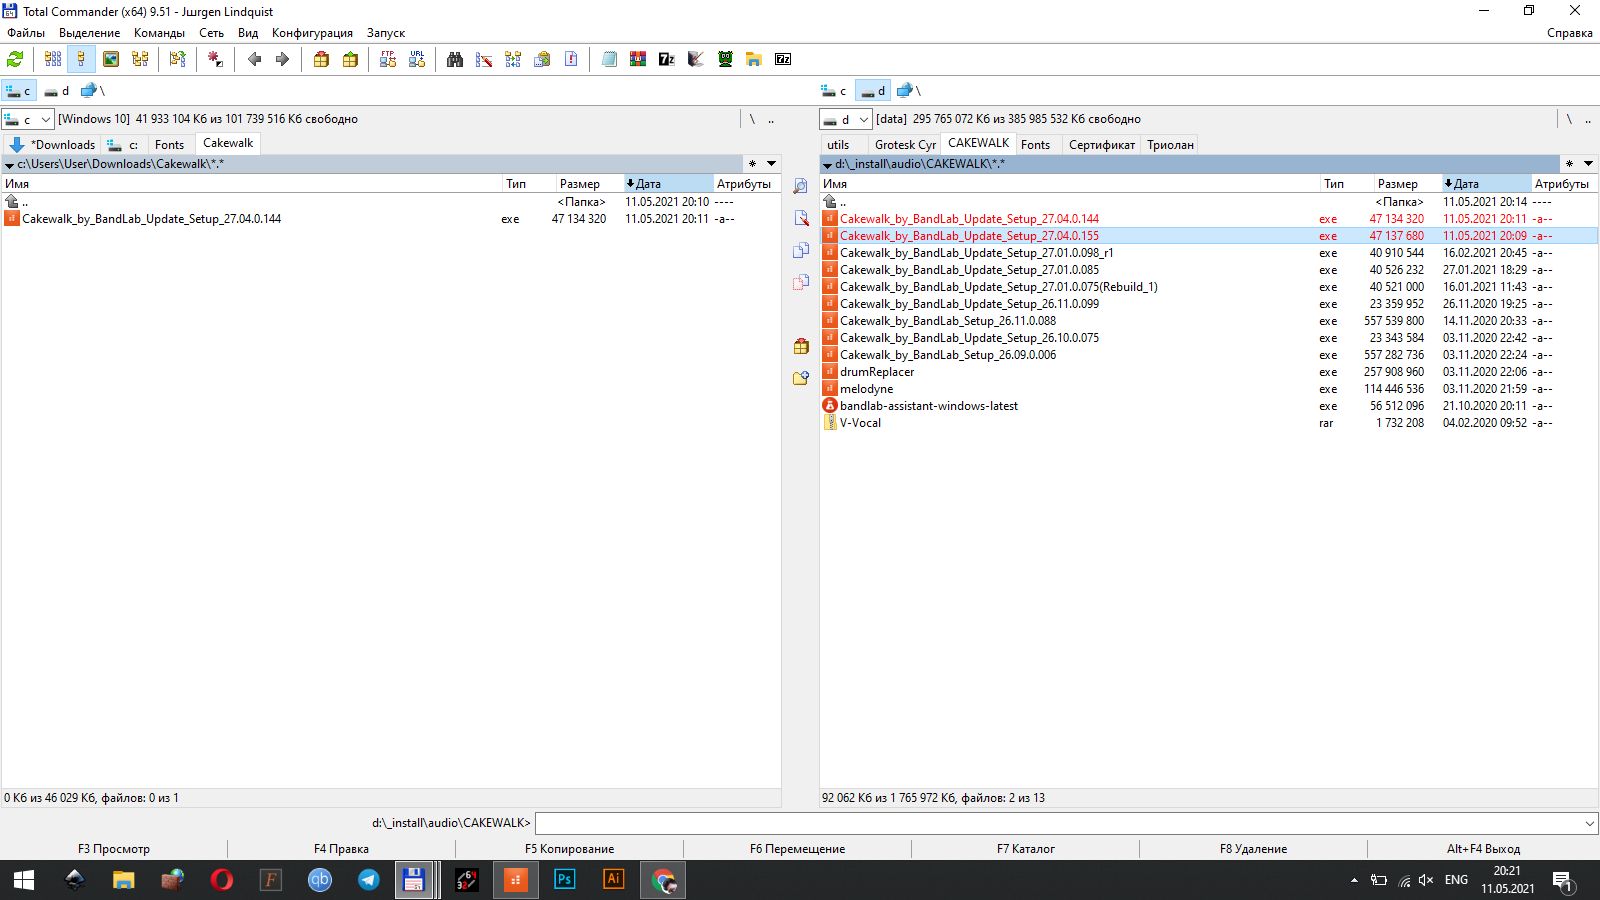Open right panel directory history arrow
This screenshot has height=900, width=1600.
click(x=1588, y=163)
